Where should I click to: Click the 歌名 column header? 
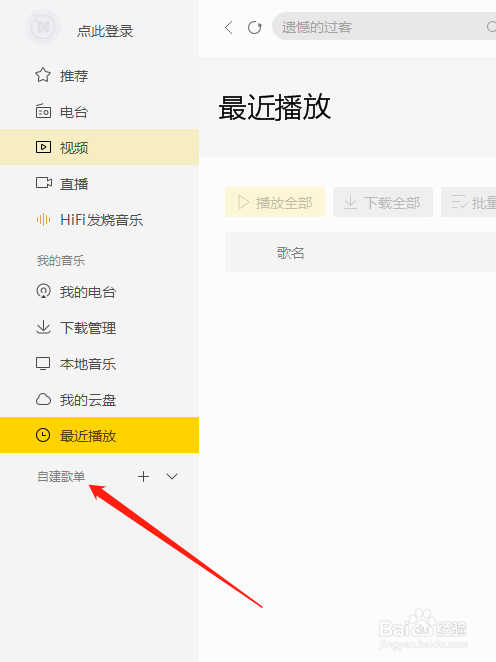(290, 253)
